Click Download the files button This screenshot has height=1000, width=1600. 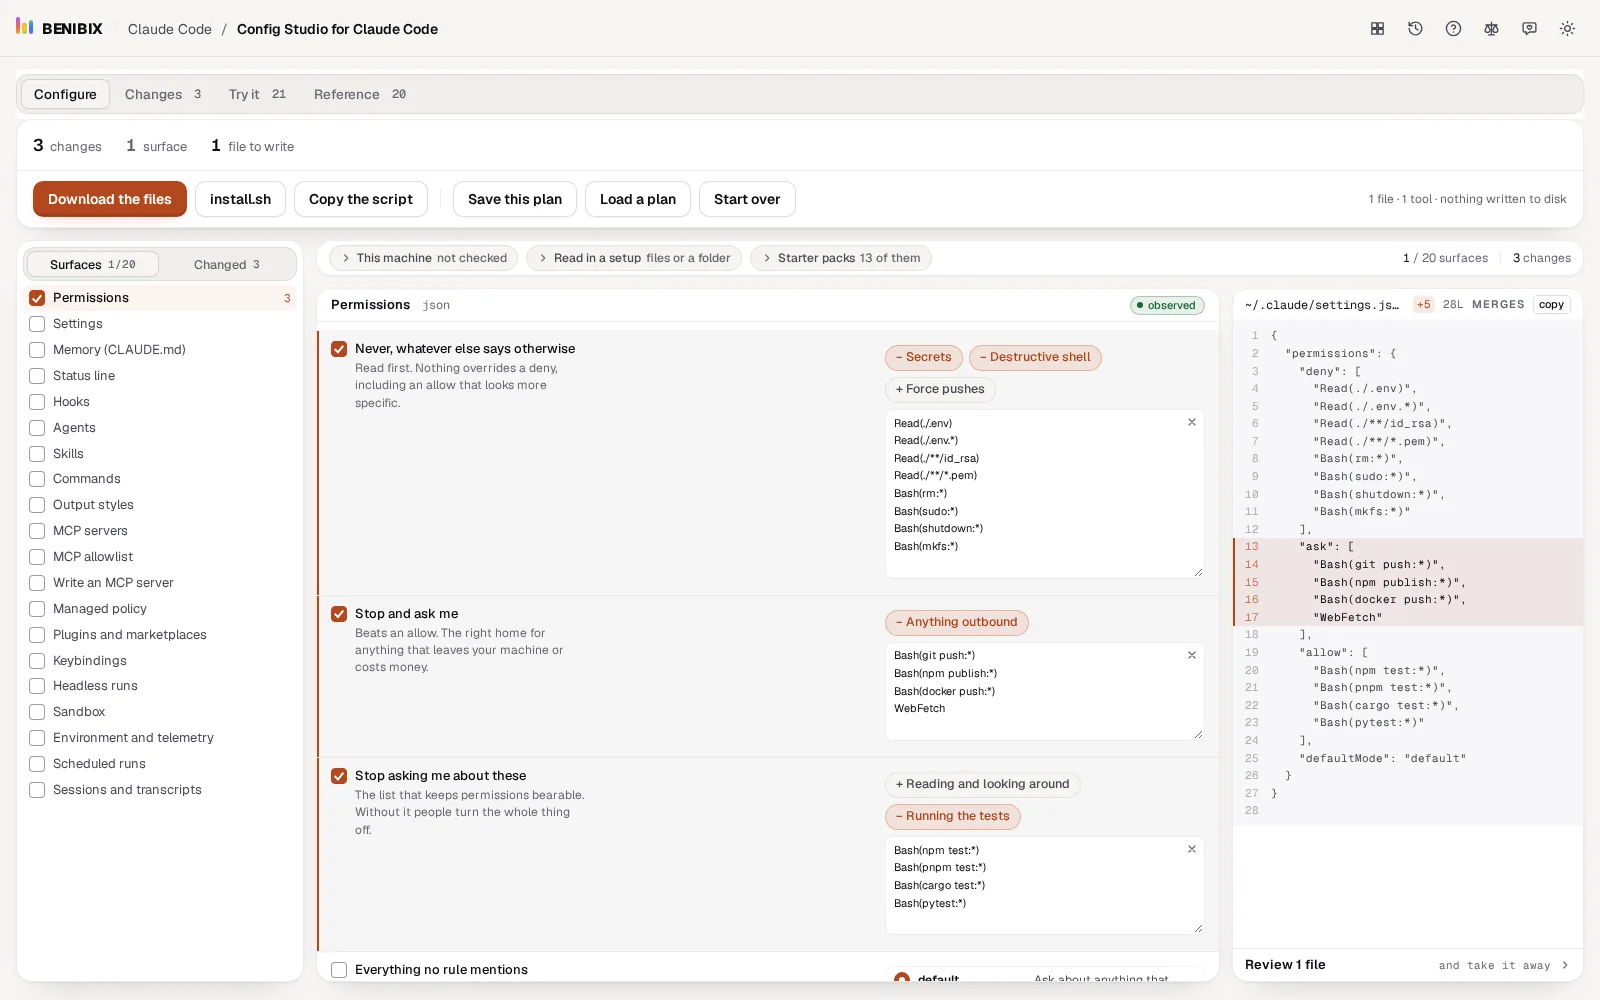tap(110, 199)
